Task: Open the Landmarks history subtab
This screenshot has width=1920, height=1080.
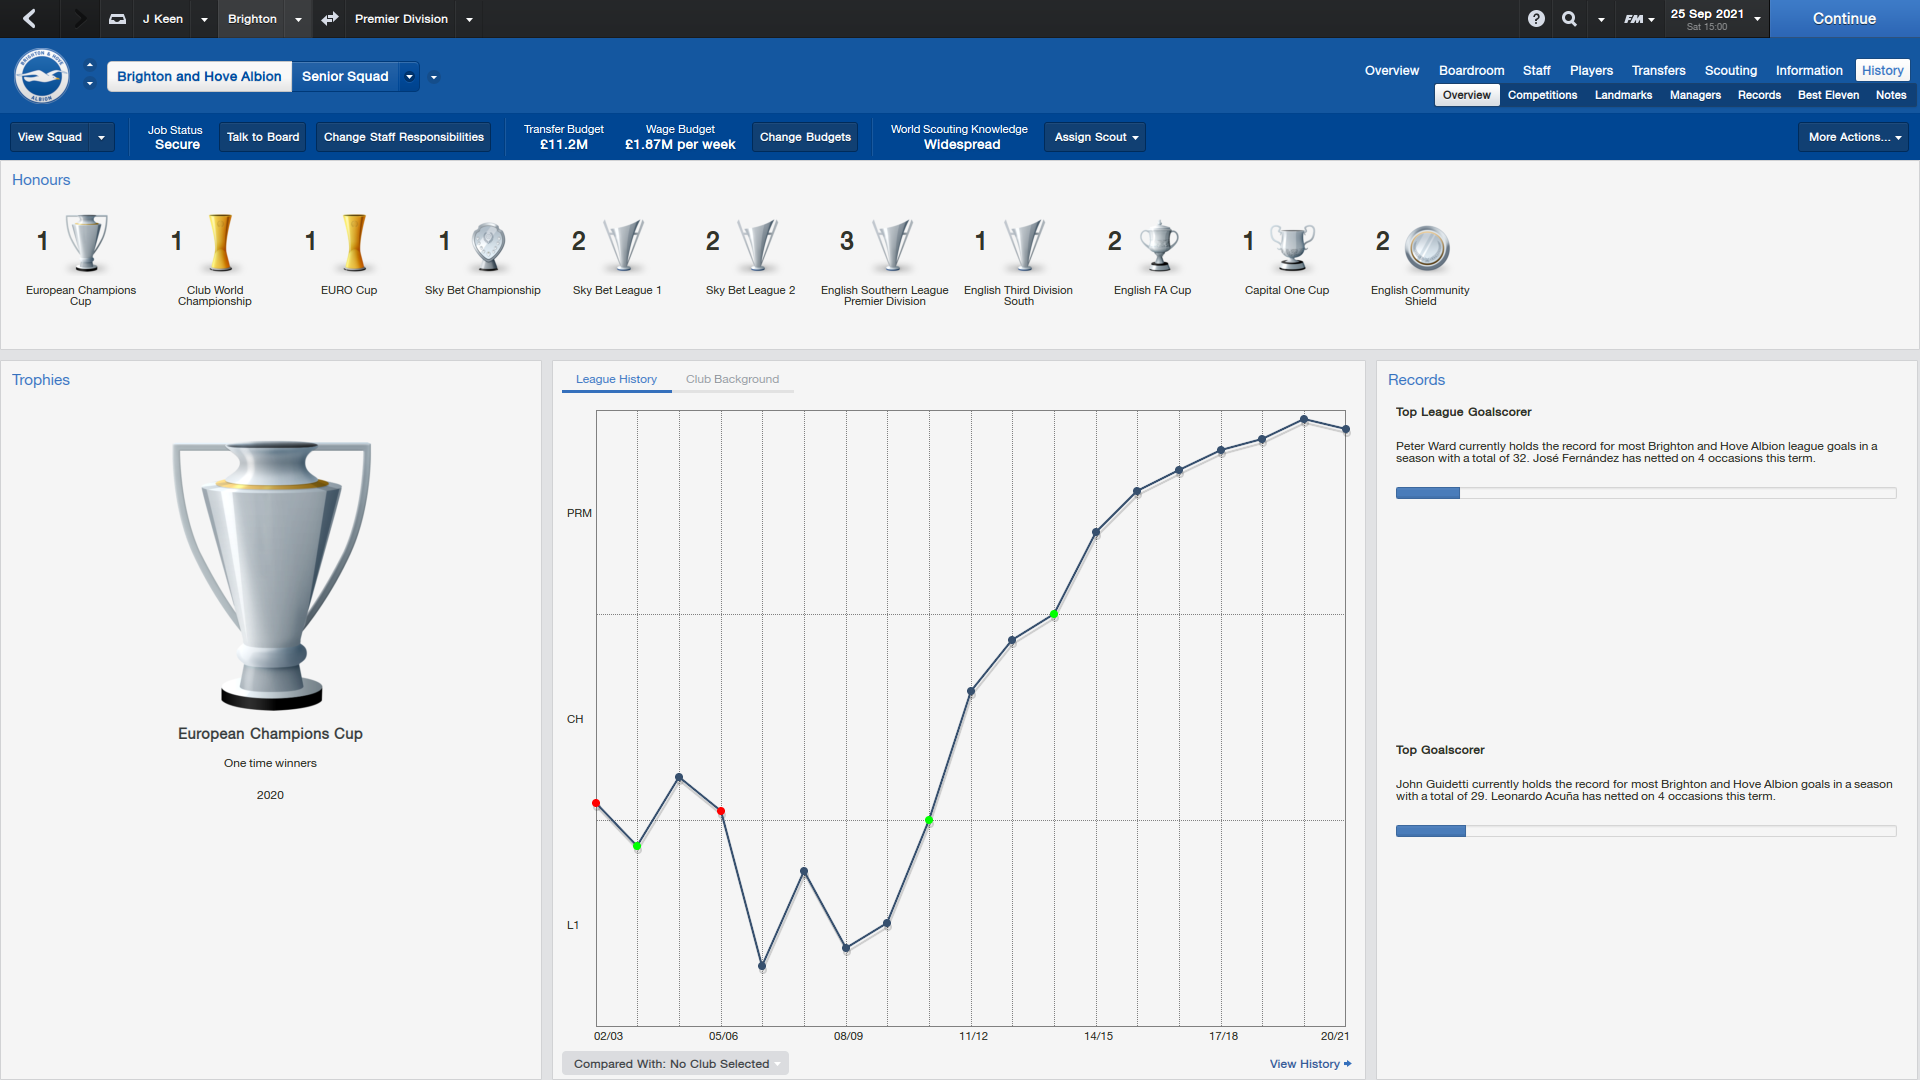Action: click(1622, 95)
